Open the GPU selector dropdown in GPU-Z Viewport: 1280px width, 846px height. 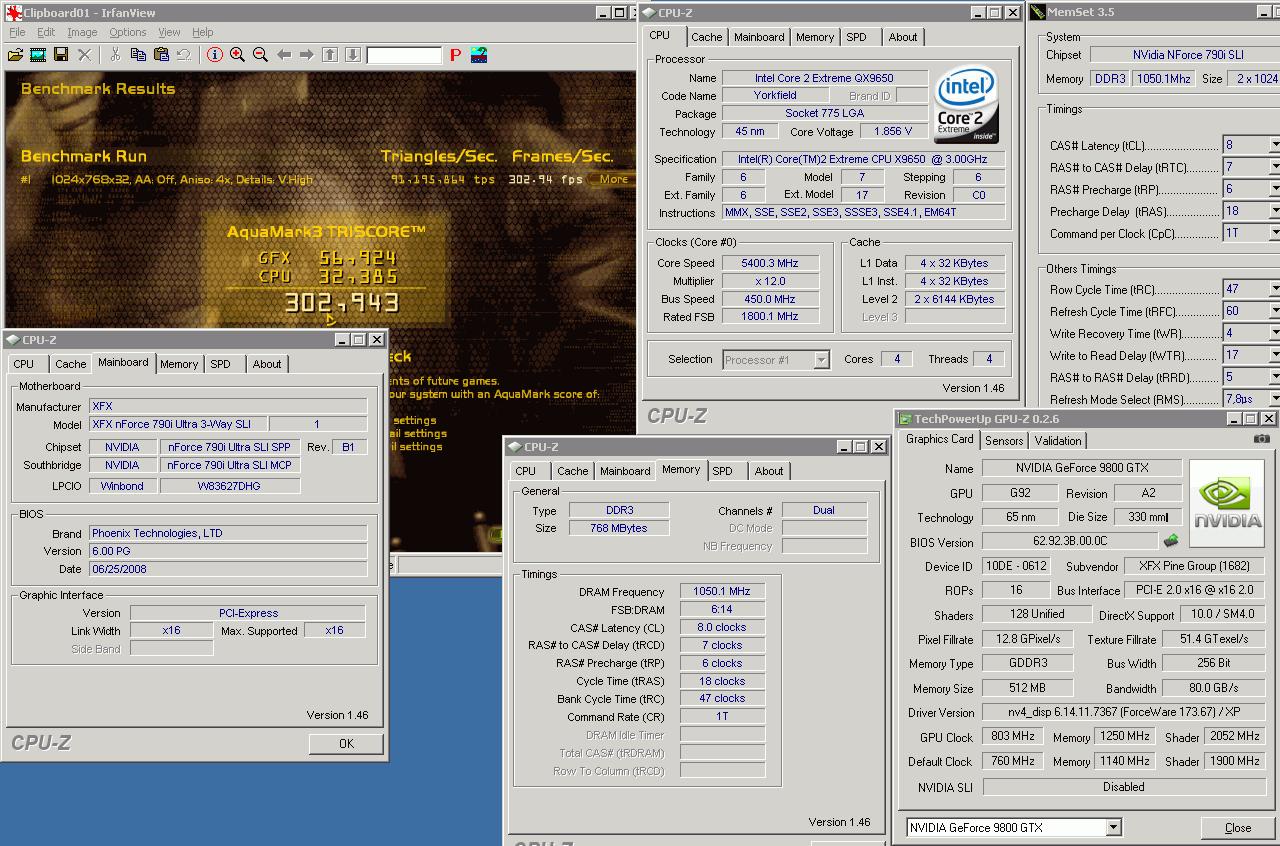(x=1113, y=828)
